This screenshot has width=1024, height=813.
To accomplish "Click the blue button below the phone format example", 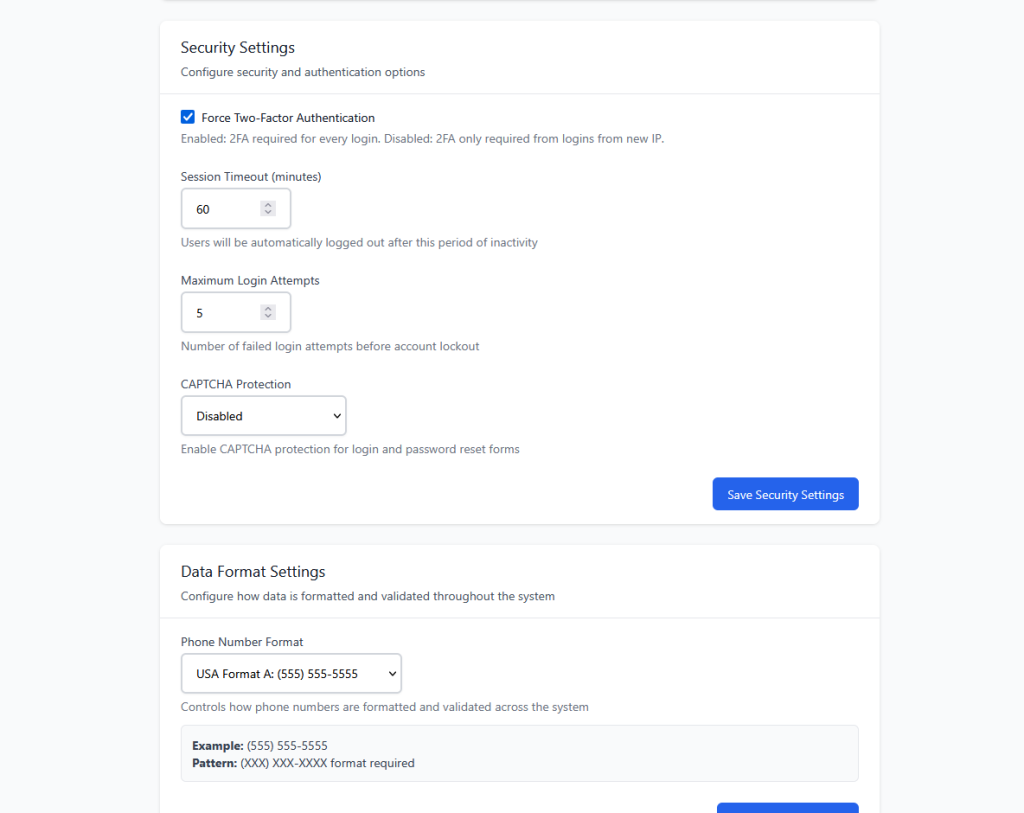I will (787, 809).
